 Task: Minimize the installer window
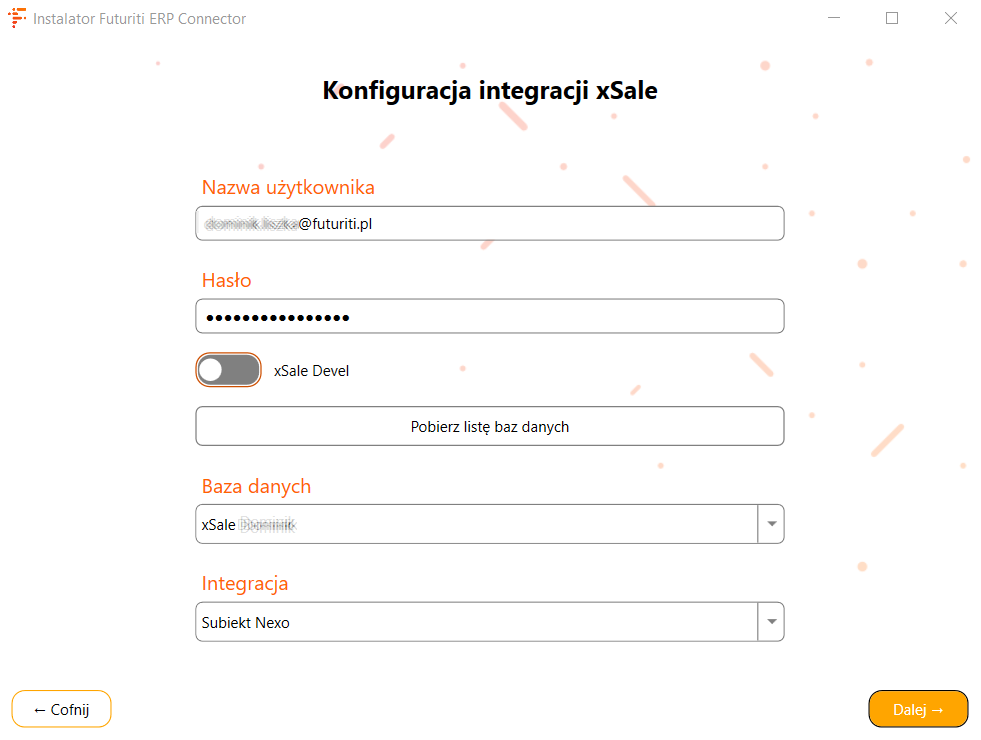(x=834, y=18)
